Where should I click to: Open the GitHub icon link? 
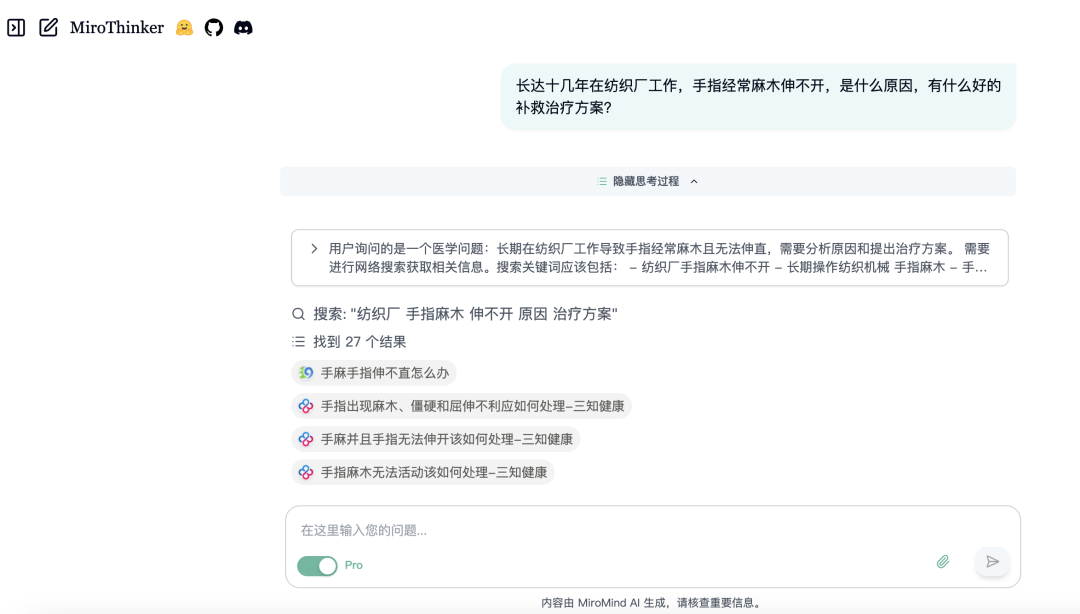point(214,28)
